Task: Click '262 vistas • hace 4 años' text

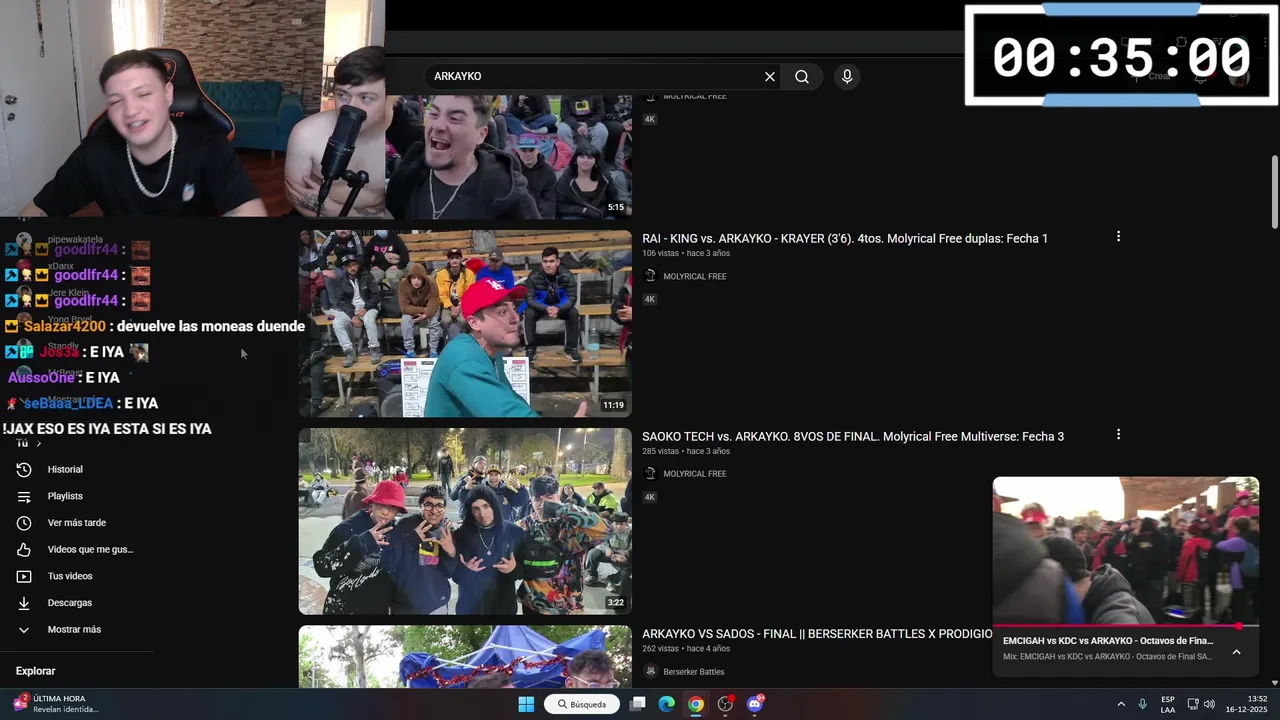Action: click(x=686, y=649)
